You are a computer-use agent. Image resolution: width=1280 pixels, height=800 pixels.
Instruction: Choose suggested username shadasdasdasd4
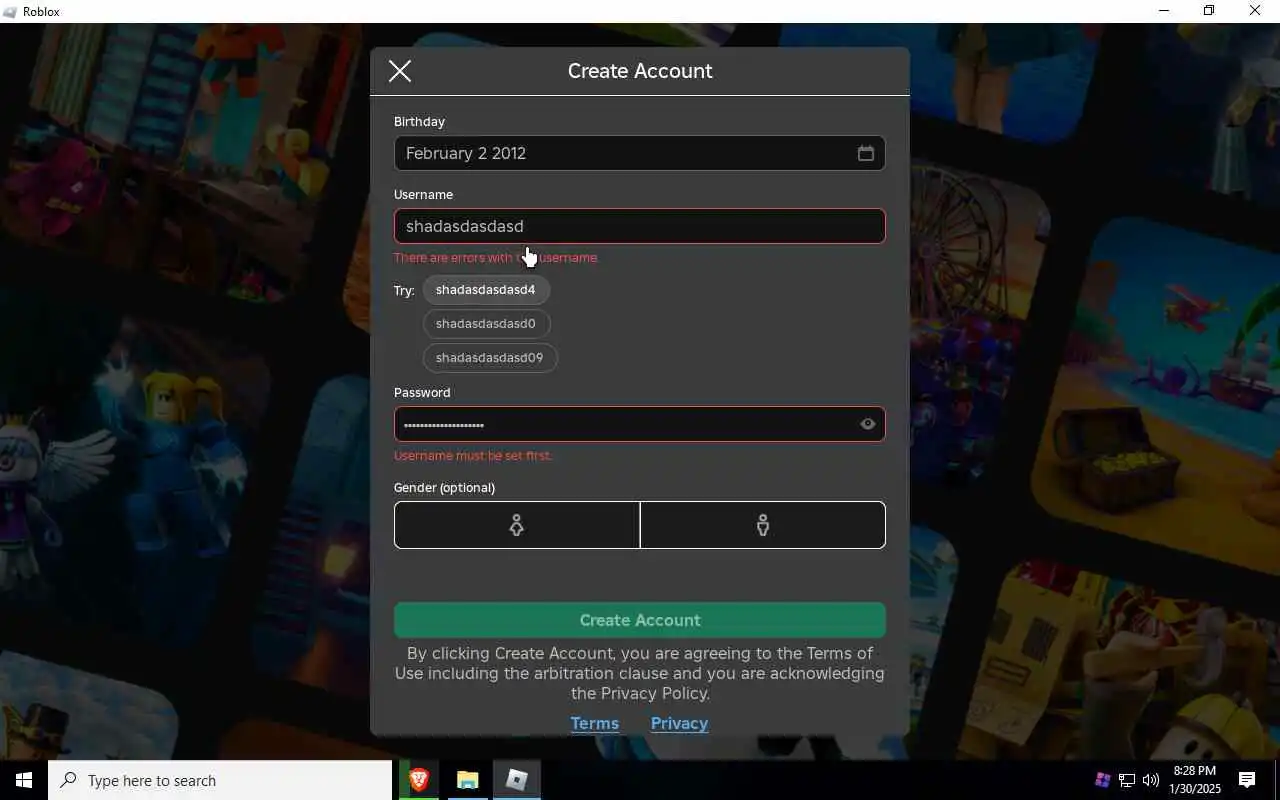[486, 290]
